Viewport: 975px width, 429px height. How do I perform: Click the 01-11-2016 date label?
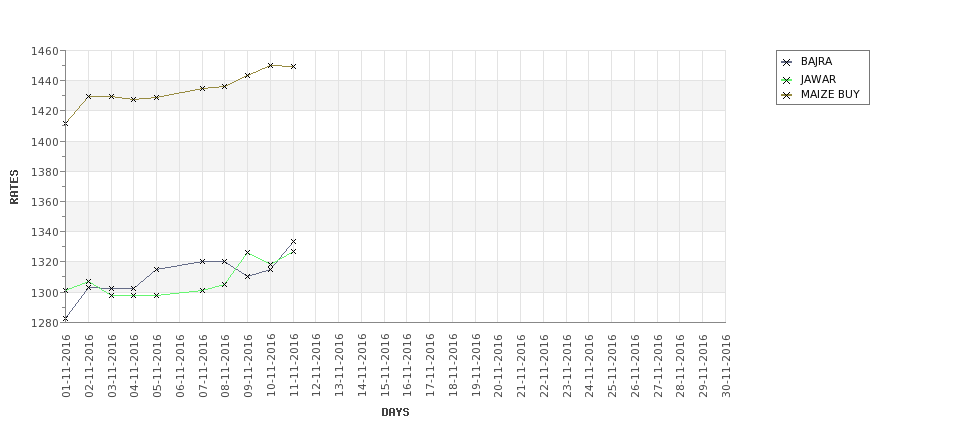pos(66,366)
